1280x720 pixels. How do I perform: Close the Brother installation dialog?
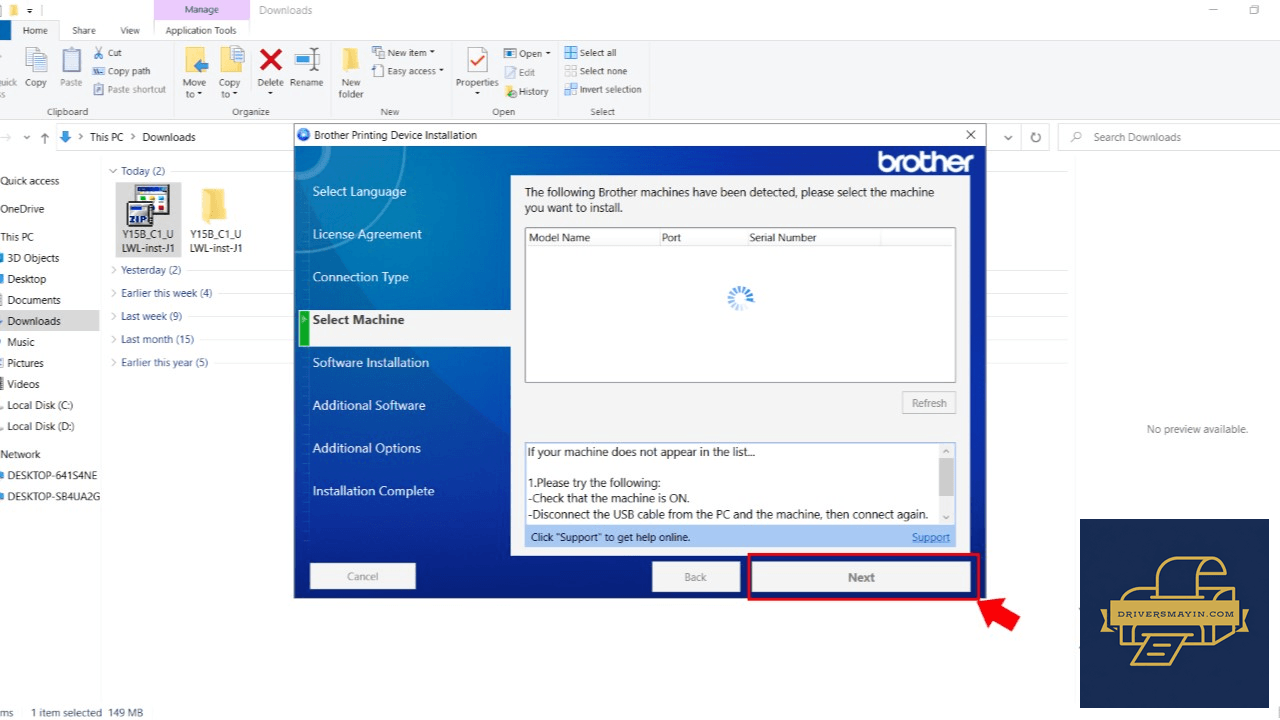[x=970, y=135]
